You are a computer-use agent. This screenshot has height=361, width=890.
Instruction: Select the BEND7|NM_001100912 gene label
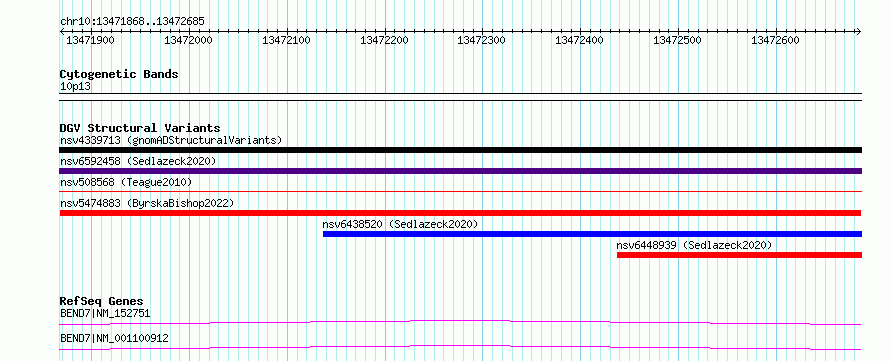point(114,338)
